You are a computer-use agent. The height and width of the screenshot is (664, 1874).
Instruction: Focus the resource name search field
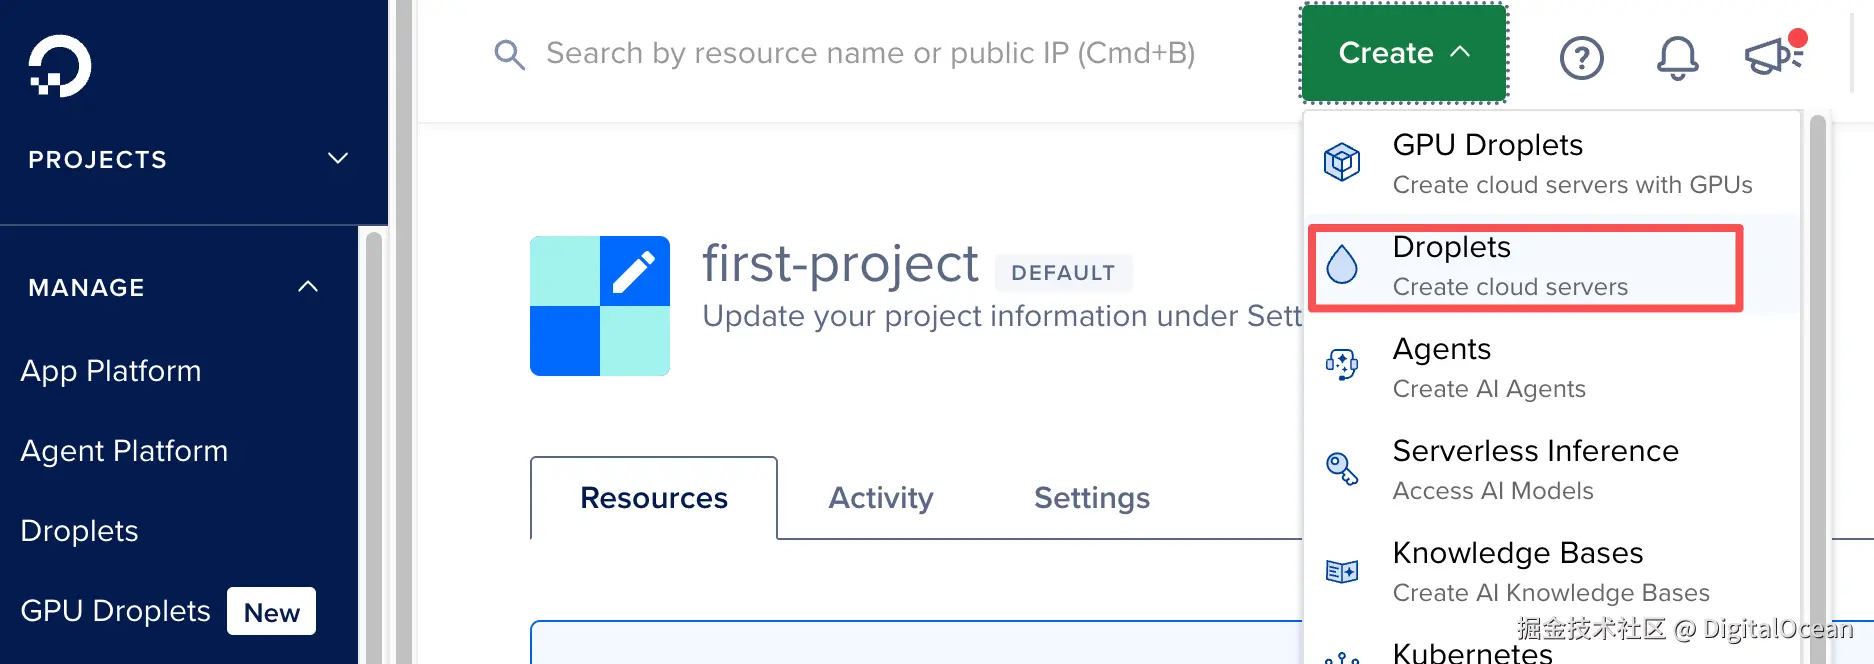click(x=870, y=53)
